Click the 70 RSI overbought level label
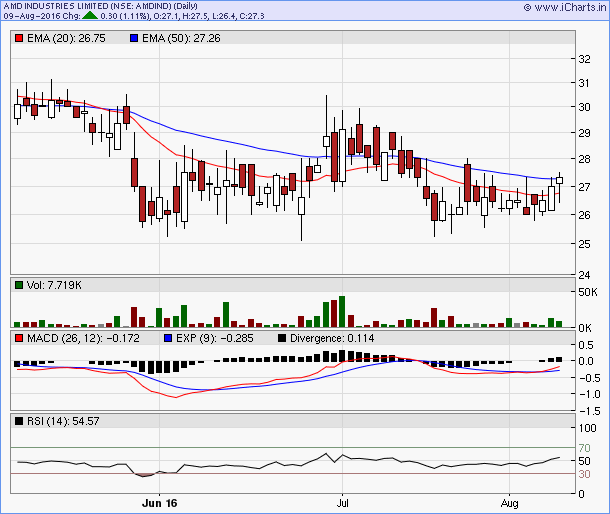Screen dimensions: 610x514 coord(584,448)
